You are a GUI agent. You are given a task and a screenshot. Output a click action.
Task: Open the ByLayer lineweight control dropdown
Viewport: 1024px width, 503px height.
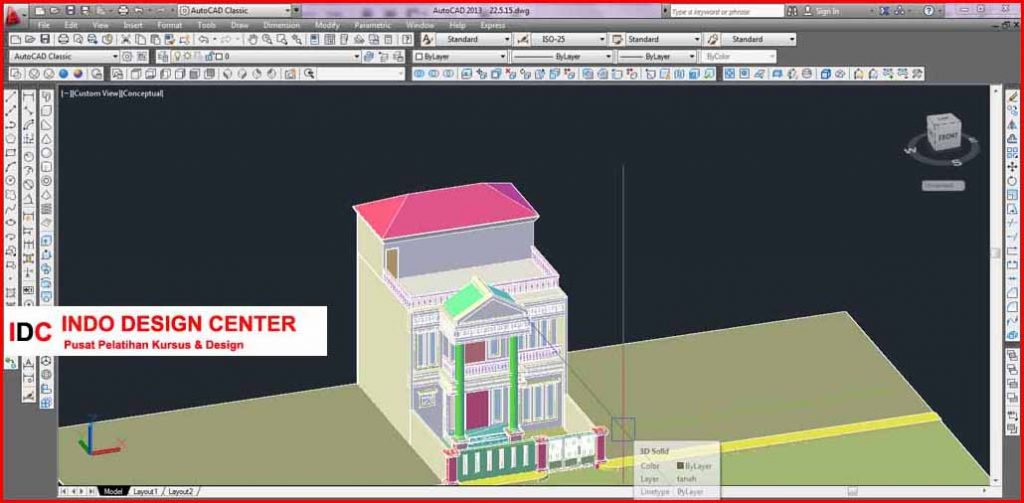[657, 57]
